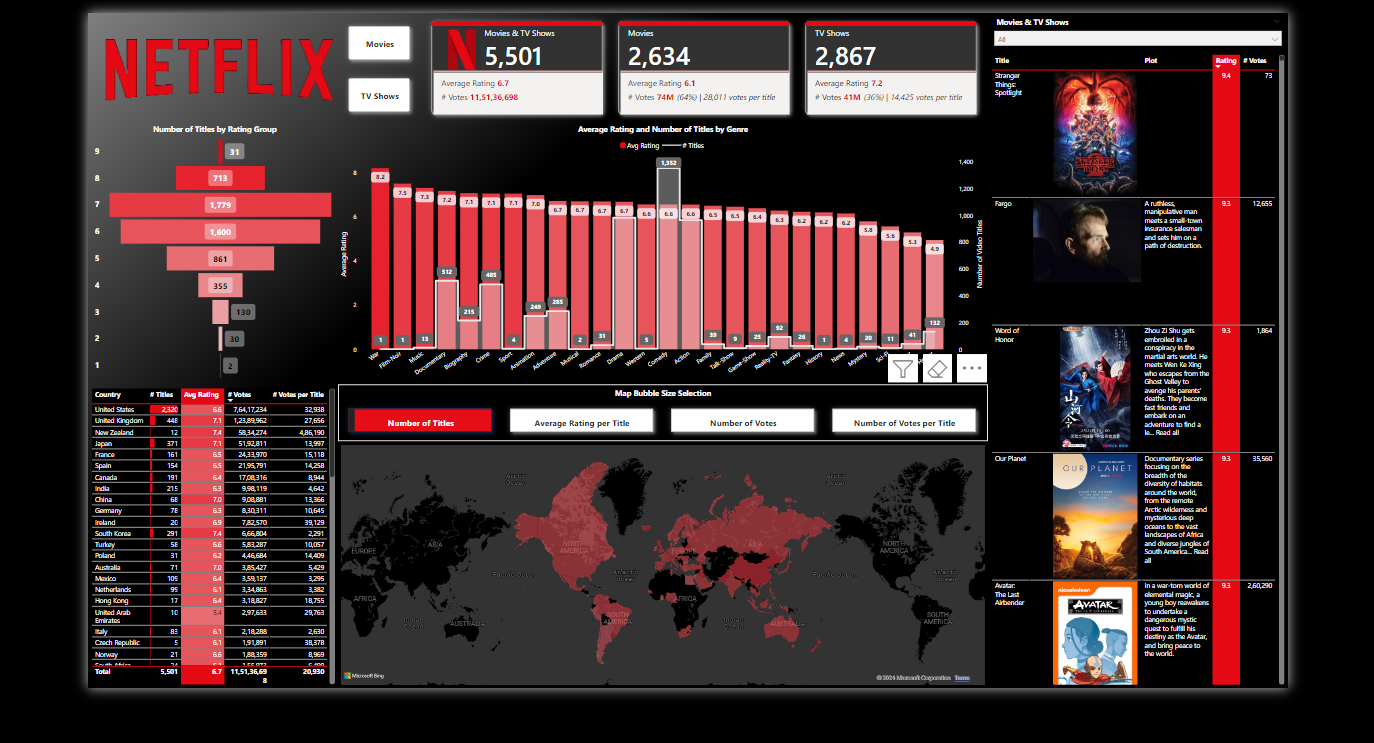Select United Arab Emirates row in table
The image size is (1374, 743).
(x=210, y=613)
